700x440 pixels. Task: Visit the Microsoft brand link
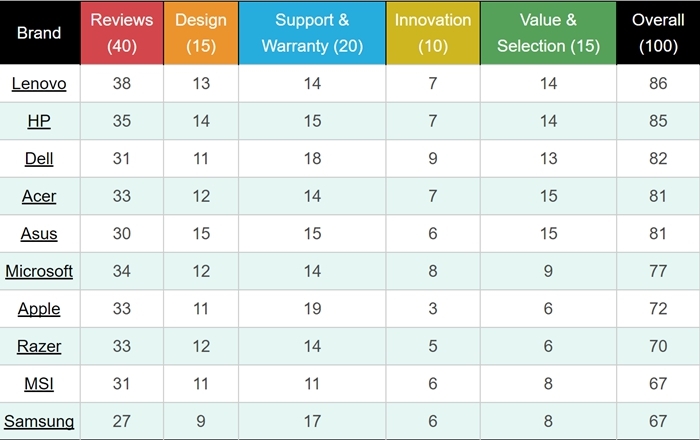click(x=39, y=271)
